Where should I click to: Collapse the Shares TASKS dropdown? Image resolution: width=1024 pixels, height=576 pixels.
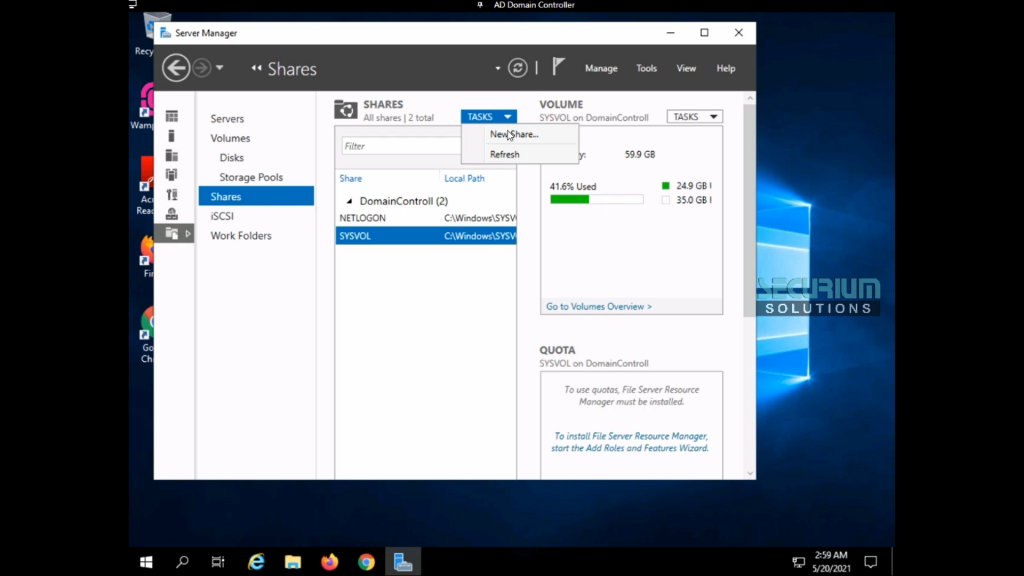click(488, 116)
